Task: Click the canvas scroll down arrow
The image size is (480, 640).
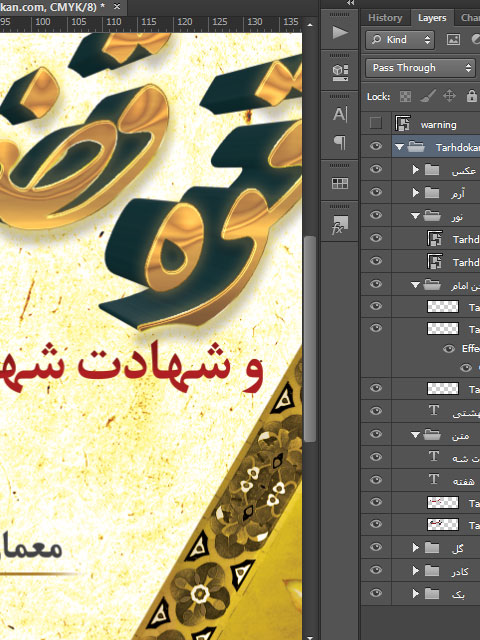Action: click(x=310, y=637)
